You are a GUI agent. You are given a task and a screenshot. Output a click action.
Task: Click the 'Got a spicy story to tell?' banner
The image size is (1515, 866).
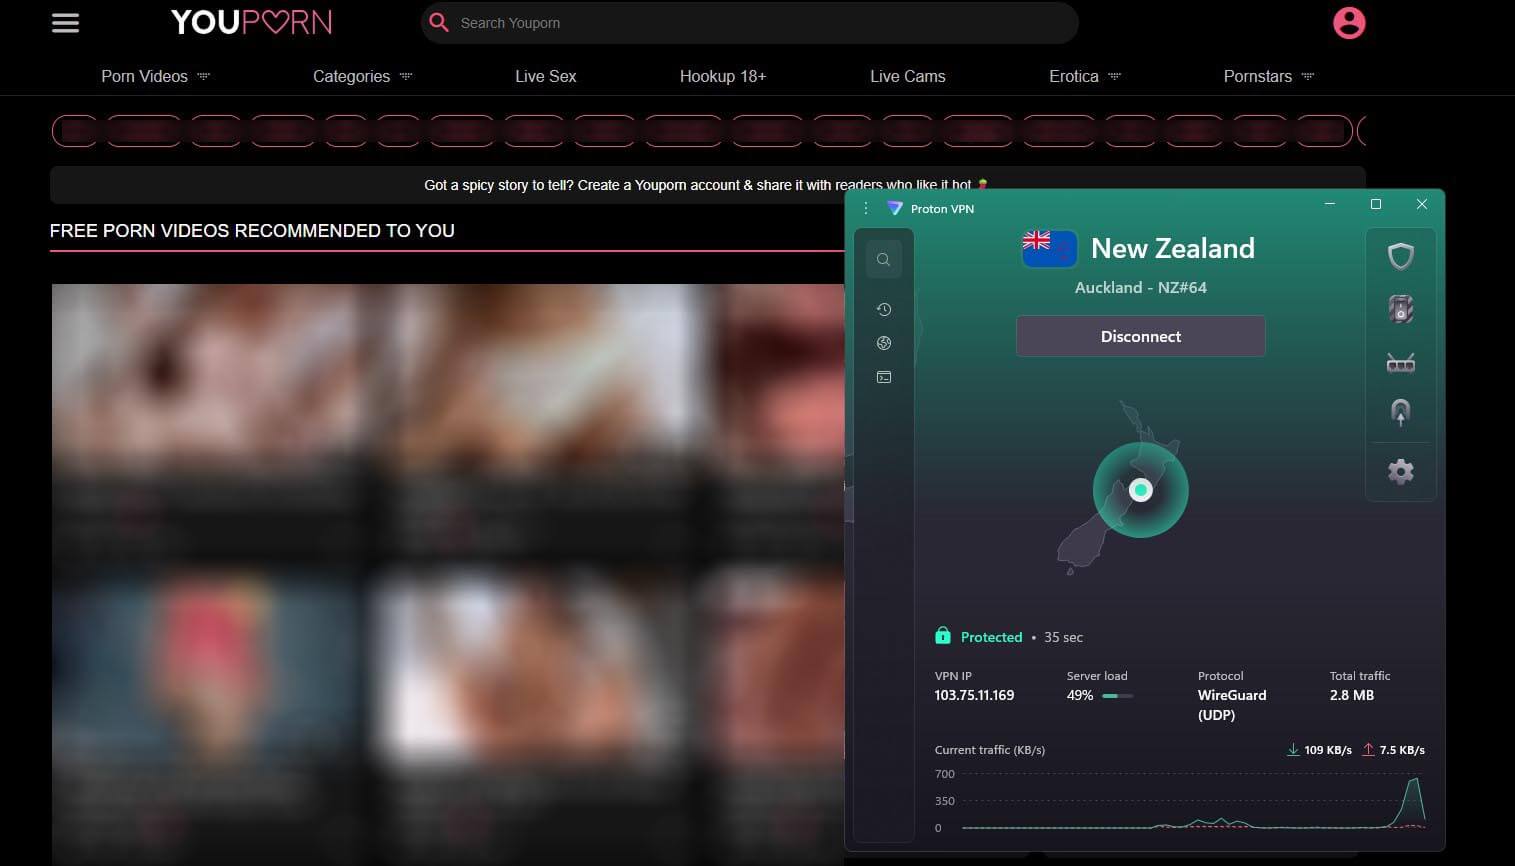707,185
